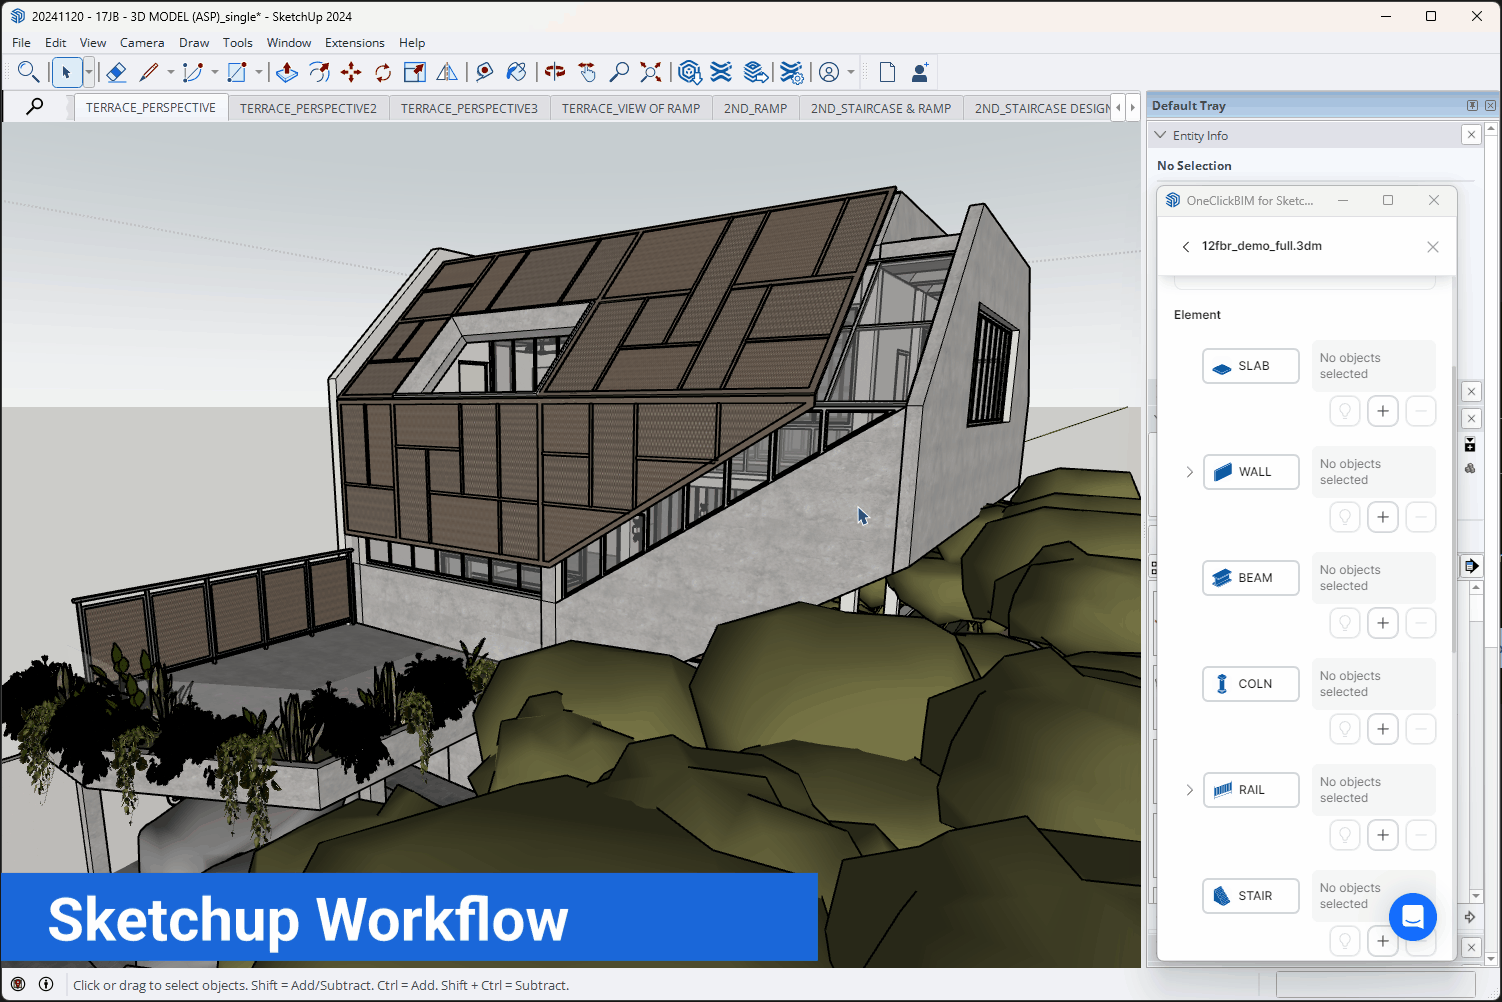This screenshot has width=1502, height=1002.
Task: Click the info icon in status bar
Action: coord(46,984)
